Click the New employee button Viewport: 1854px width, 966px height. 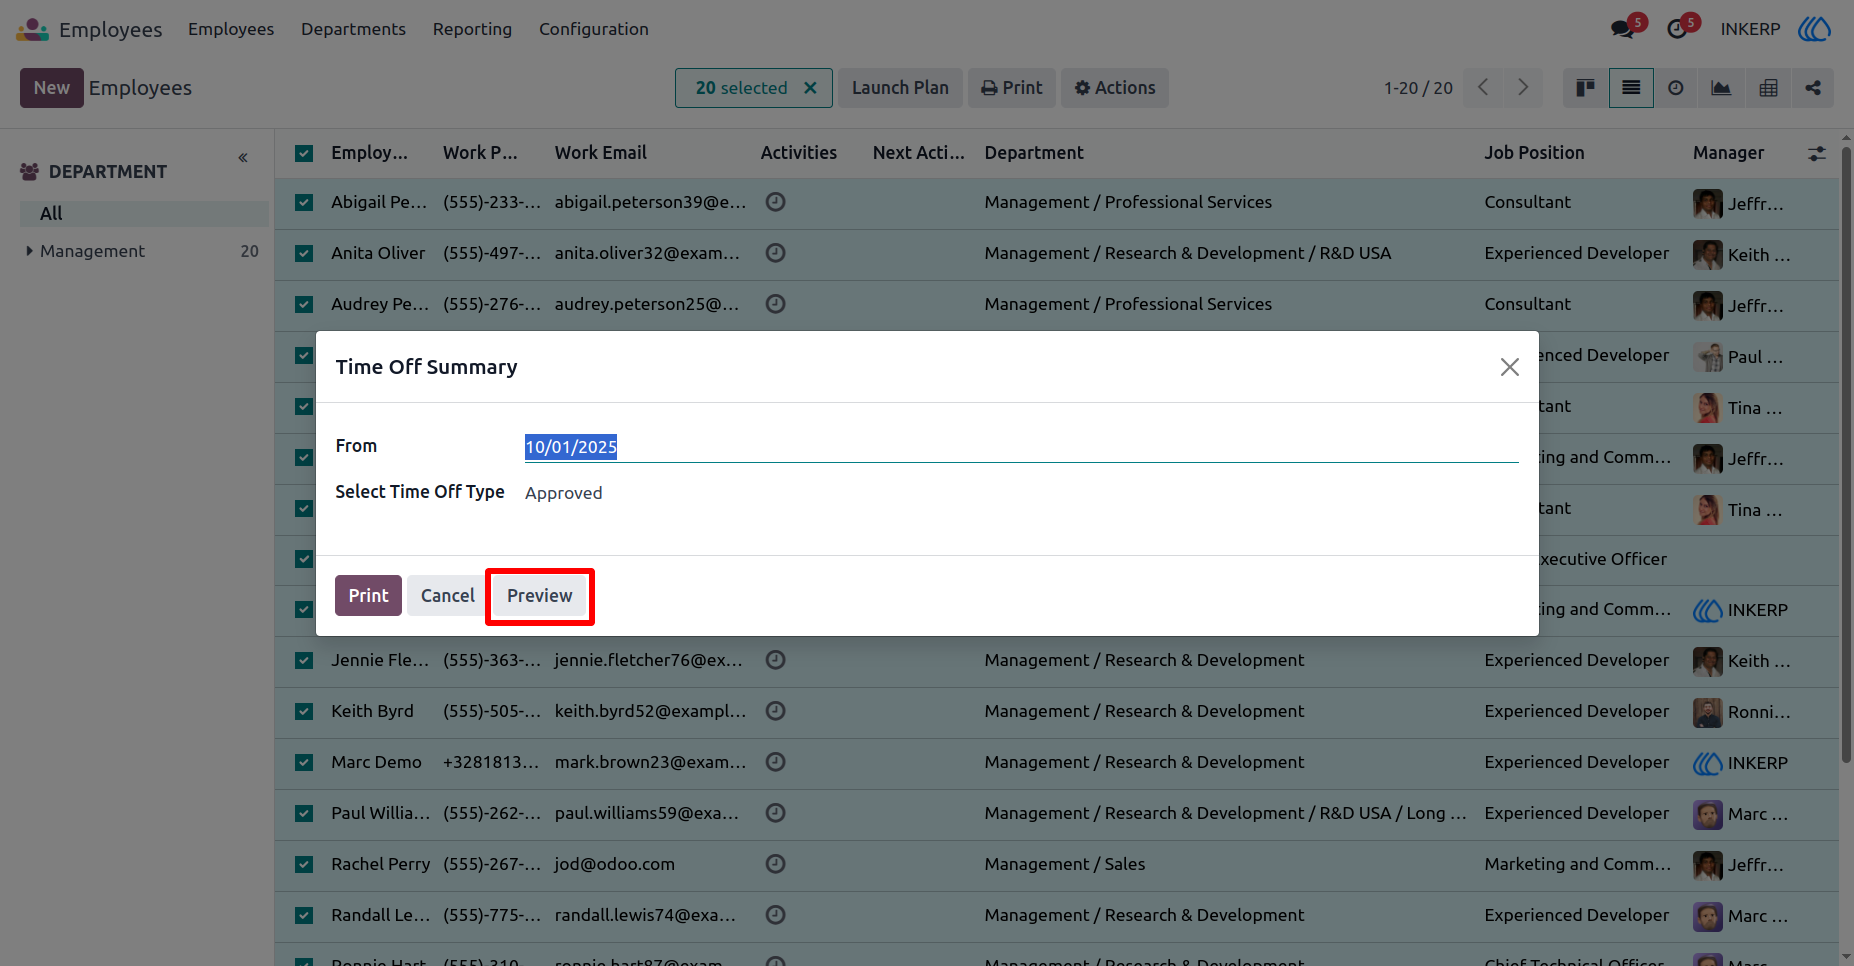(52, 88)
